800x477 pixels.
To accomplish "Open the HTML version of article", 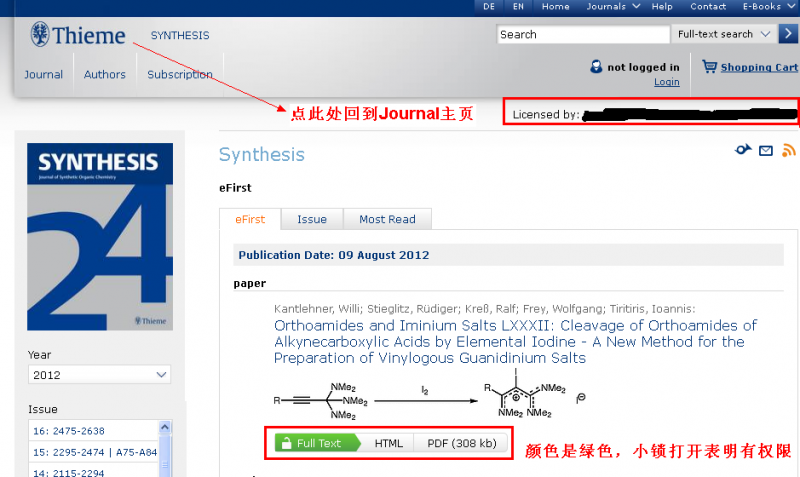I will click(x=388, y=443).
